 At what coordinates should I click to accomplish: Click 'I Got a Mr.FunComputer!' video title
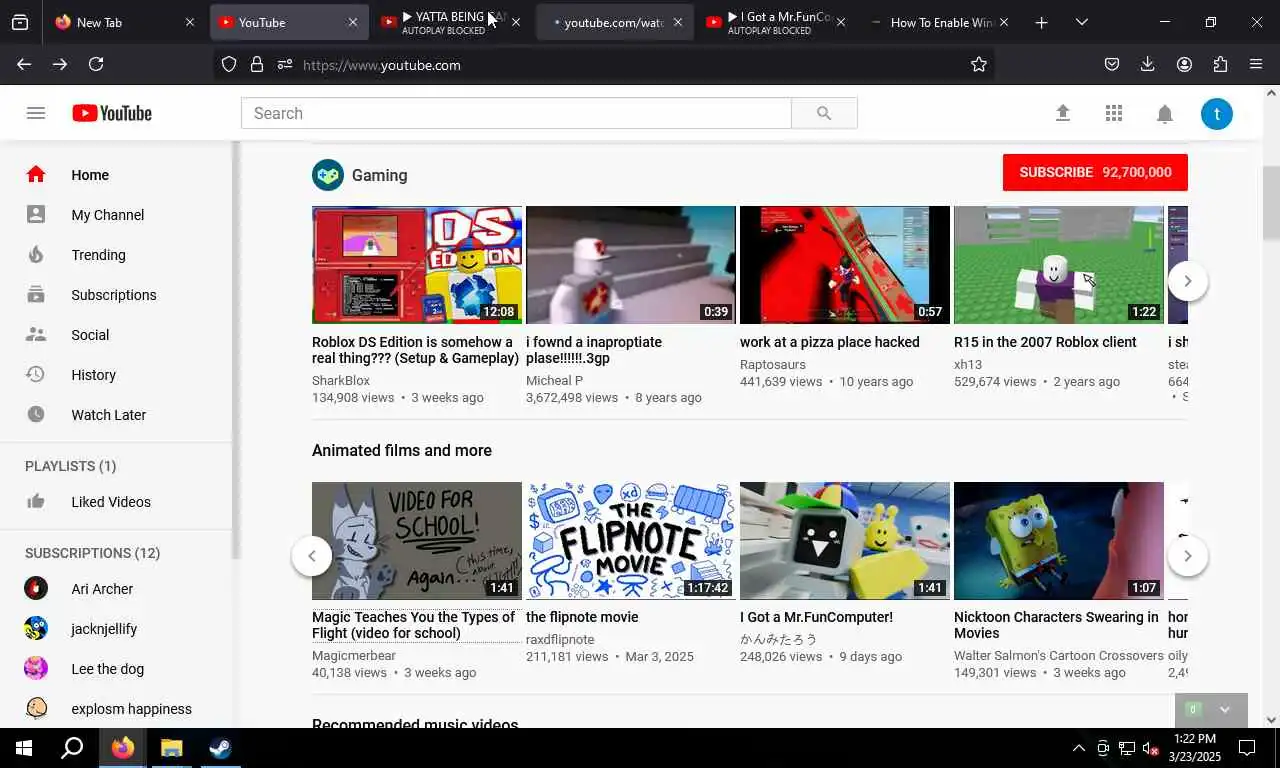(x=816, y=617)
